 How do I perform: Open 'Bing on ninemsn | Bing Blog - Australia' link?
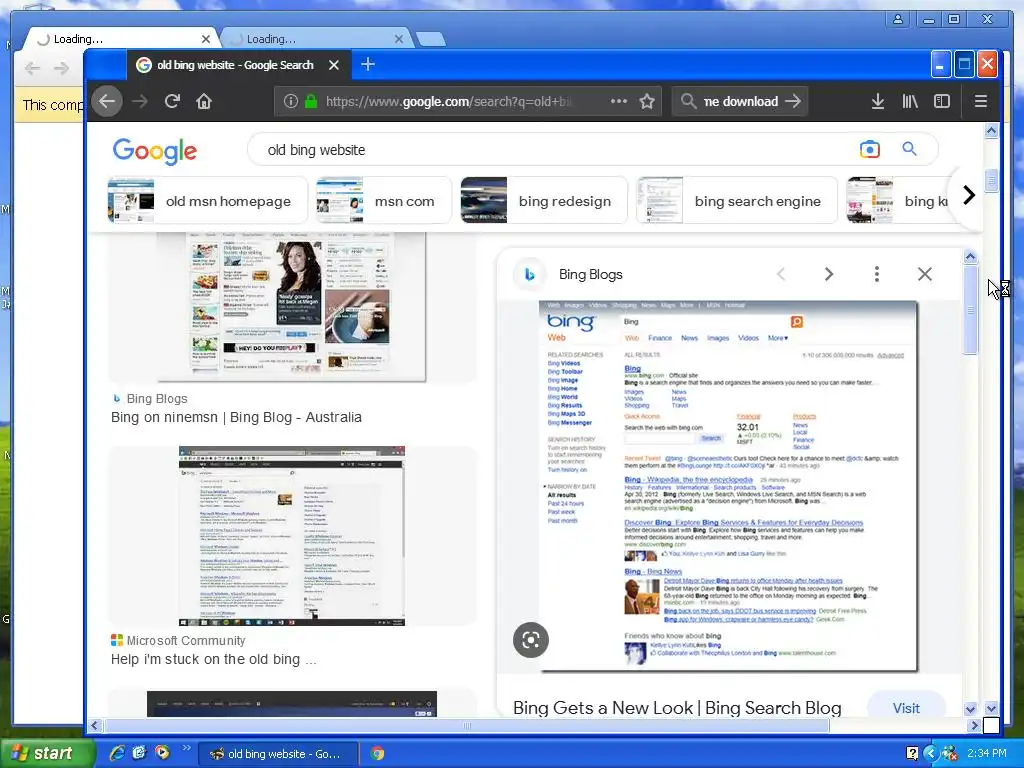(236, 417)
